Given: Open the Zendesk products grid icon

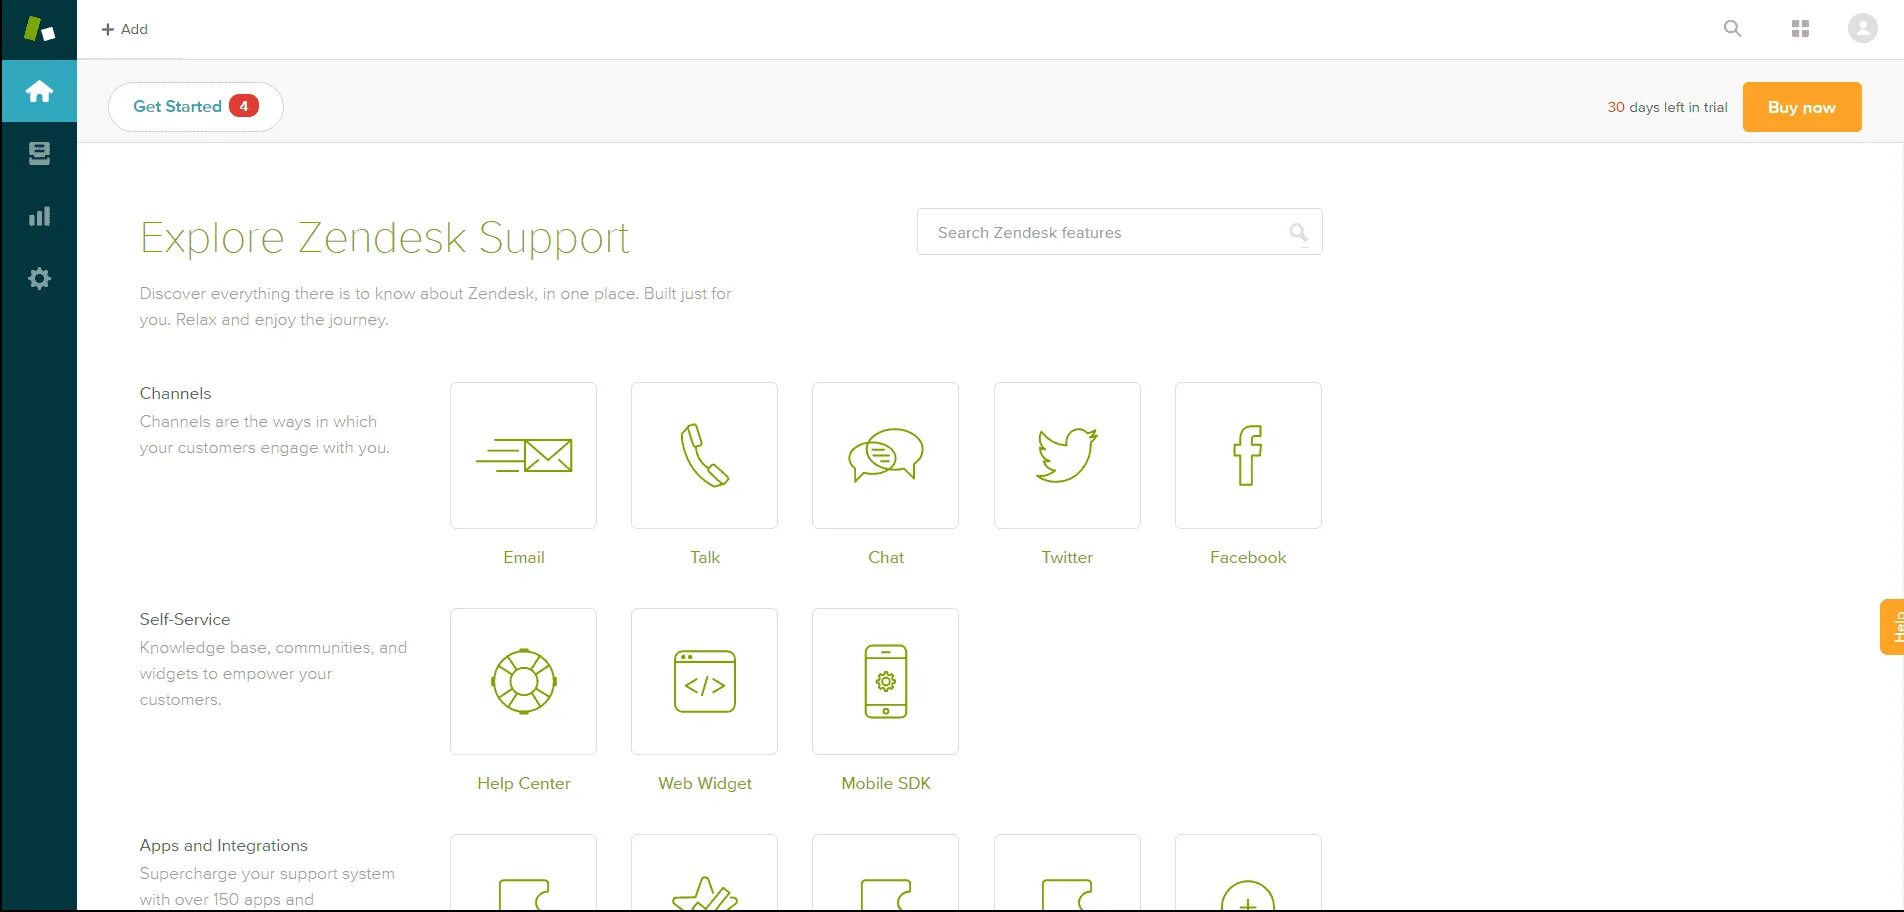Looking at the screenshot, I should (x=1800, y=29).
